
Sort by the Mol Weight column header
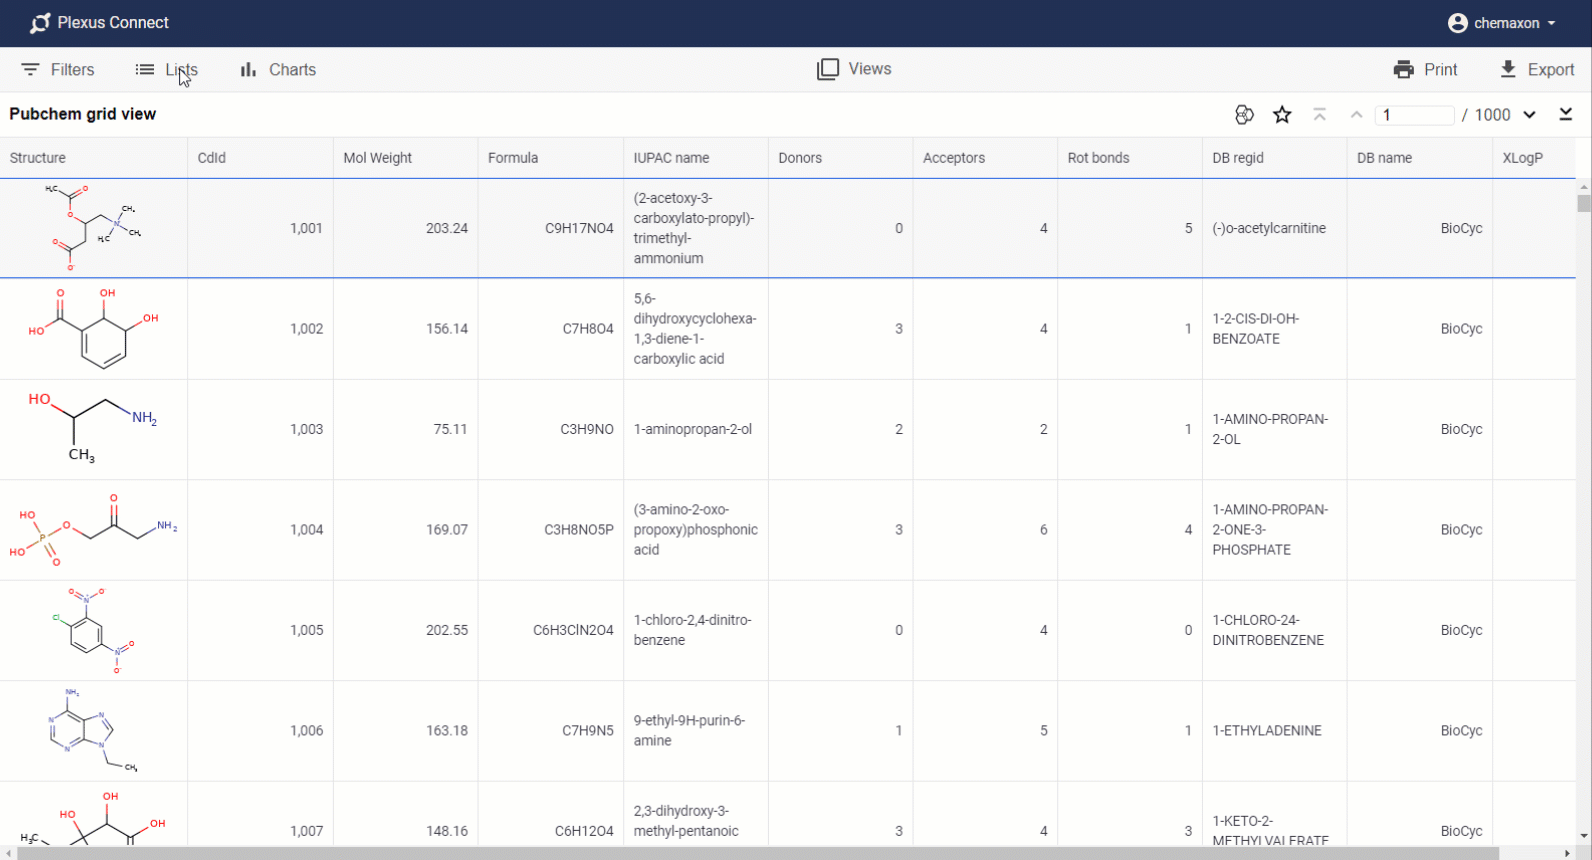[378, 158]
